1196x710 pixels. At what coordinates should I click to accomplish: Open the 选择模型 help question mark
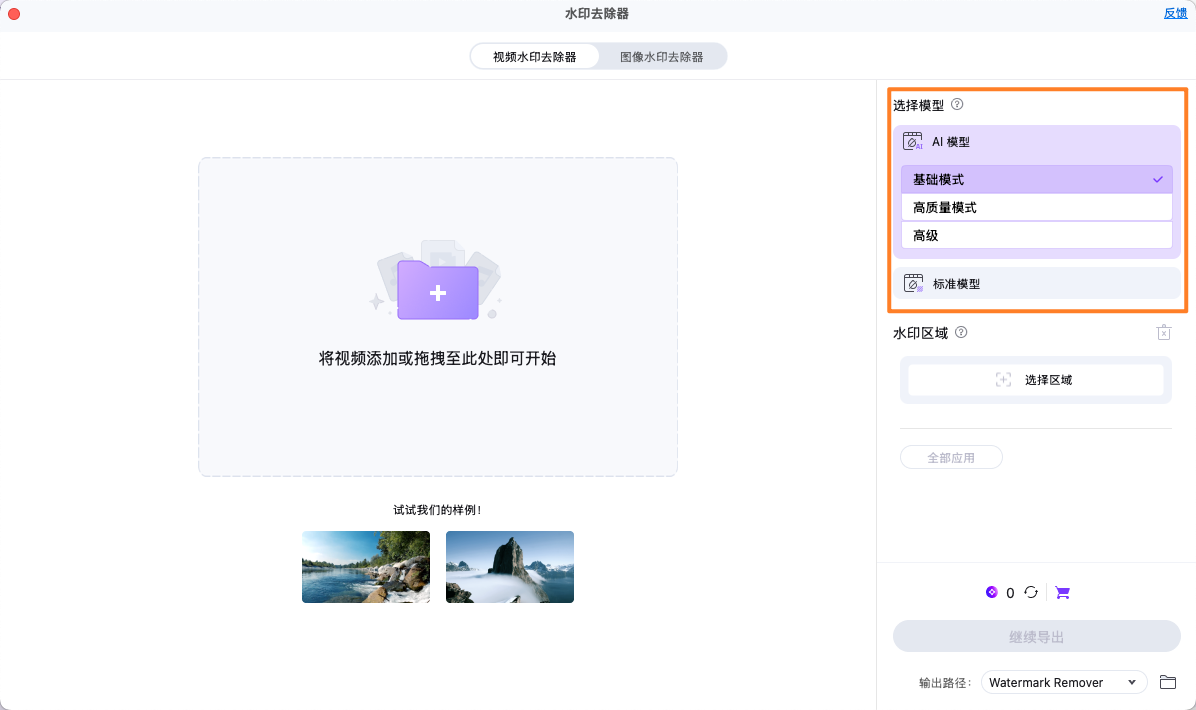point(957,104)
